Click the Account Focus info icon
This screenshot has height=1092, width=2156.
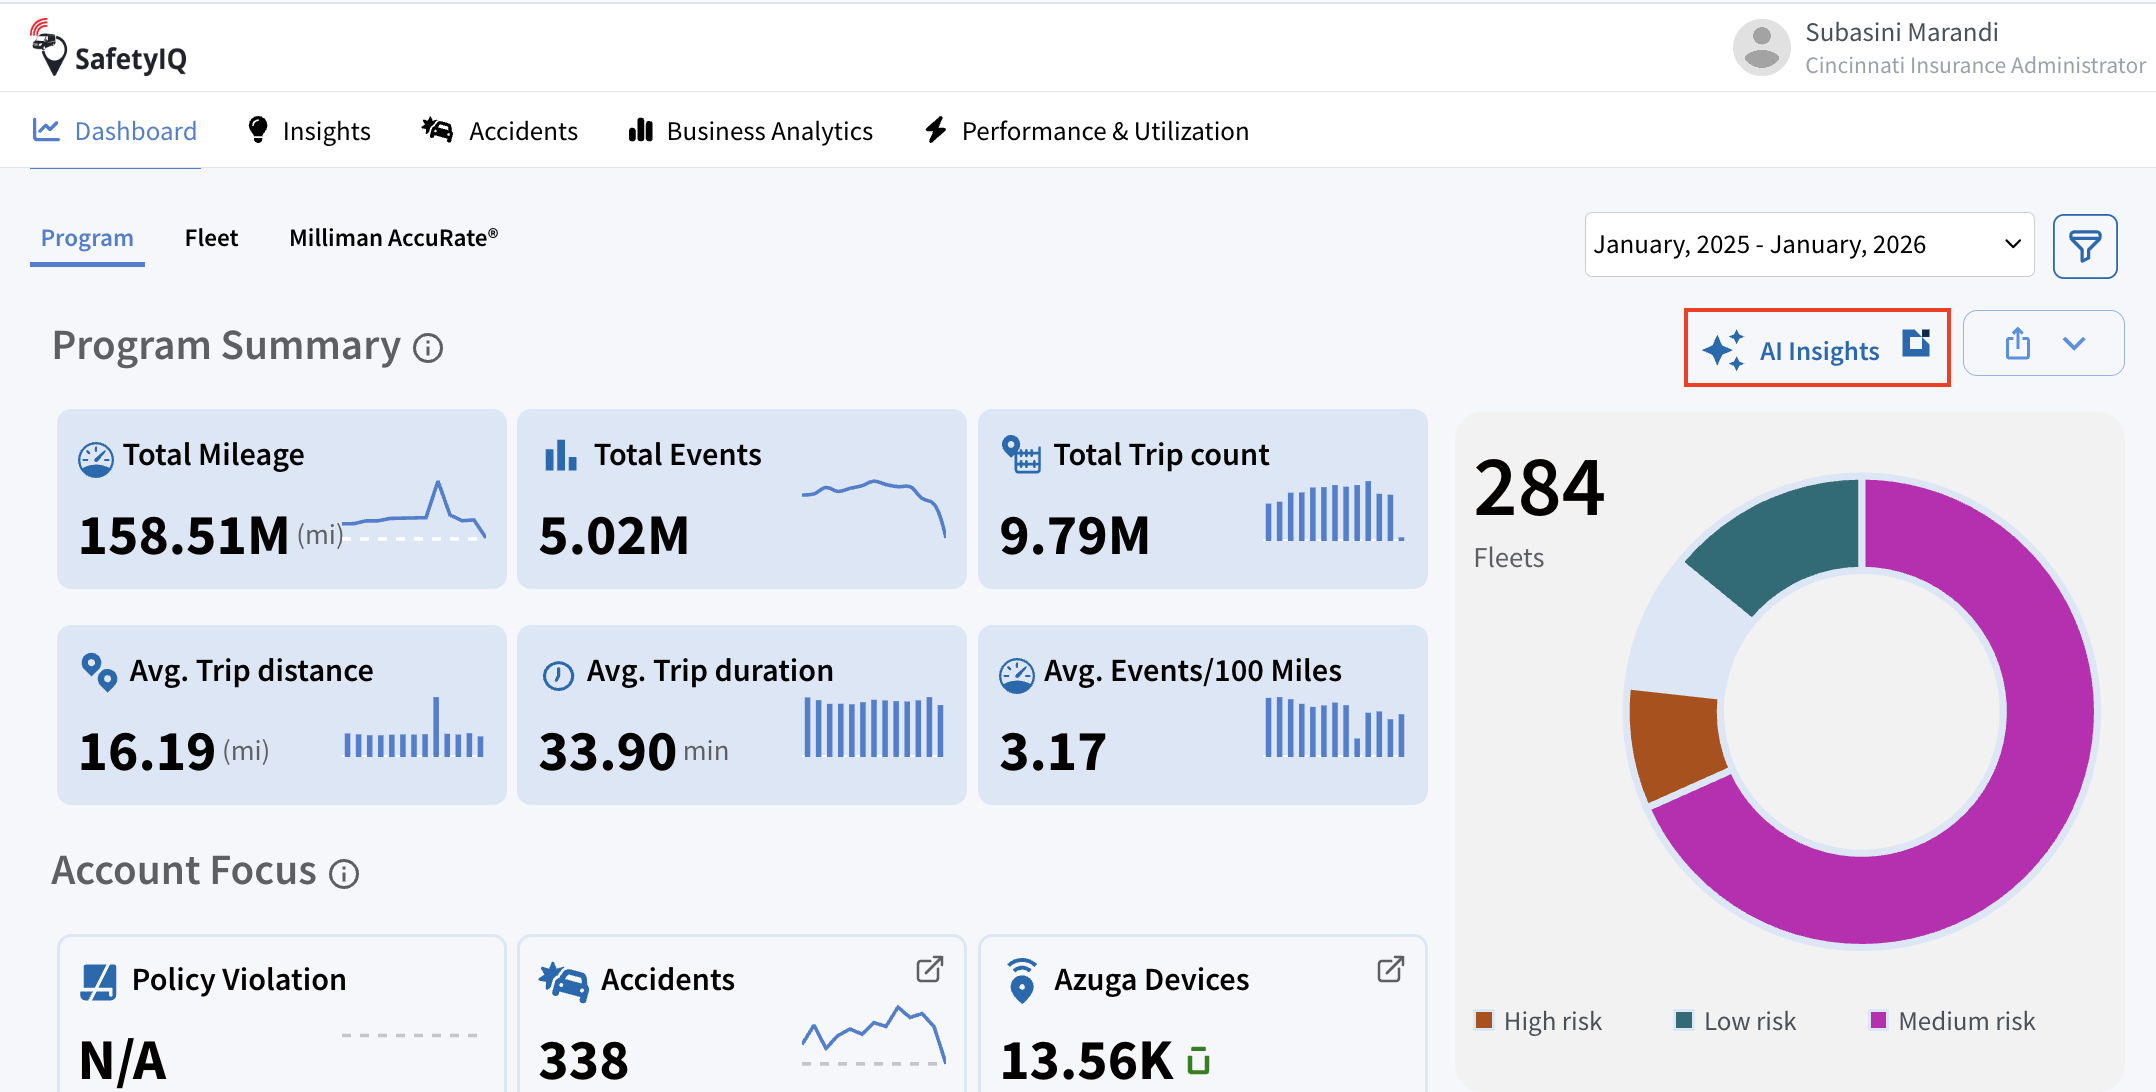[344, 874]
